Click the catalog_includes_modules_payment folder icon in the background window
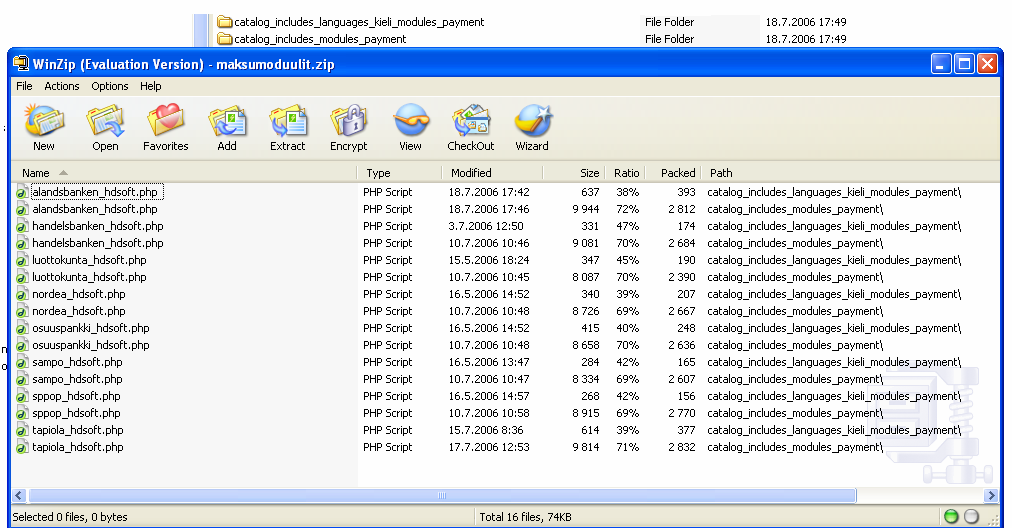This screenshot has width=1012, height=528. click(x=225, y=39)
